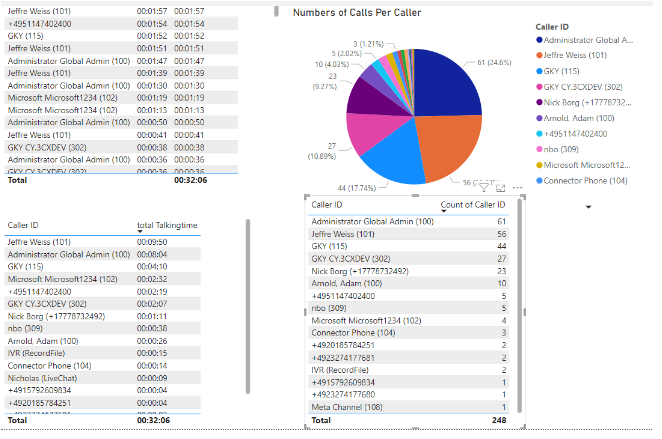
Task: Click the talking time table scrollbar
Action: coord(248,306)
